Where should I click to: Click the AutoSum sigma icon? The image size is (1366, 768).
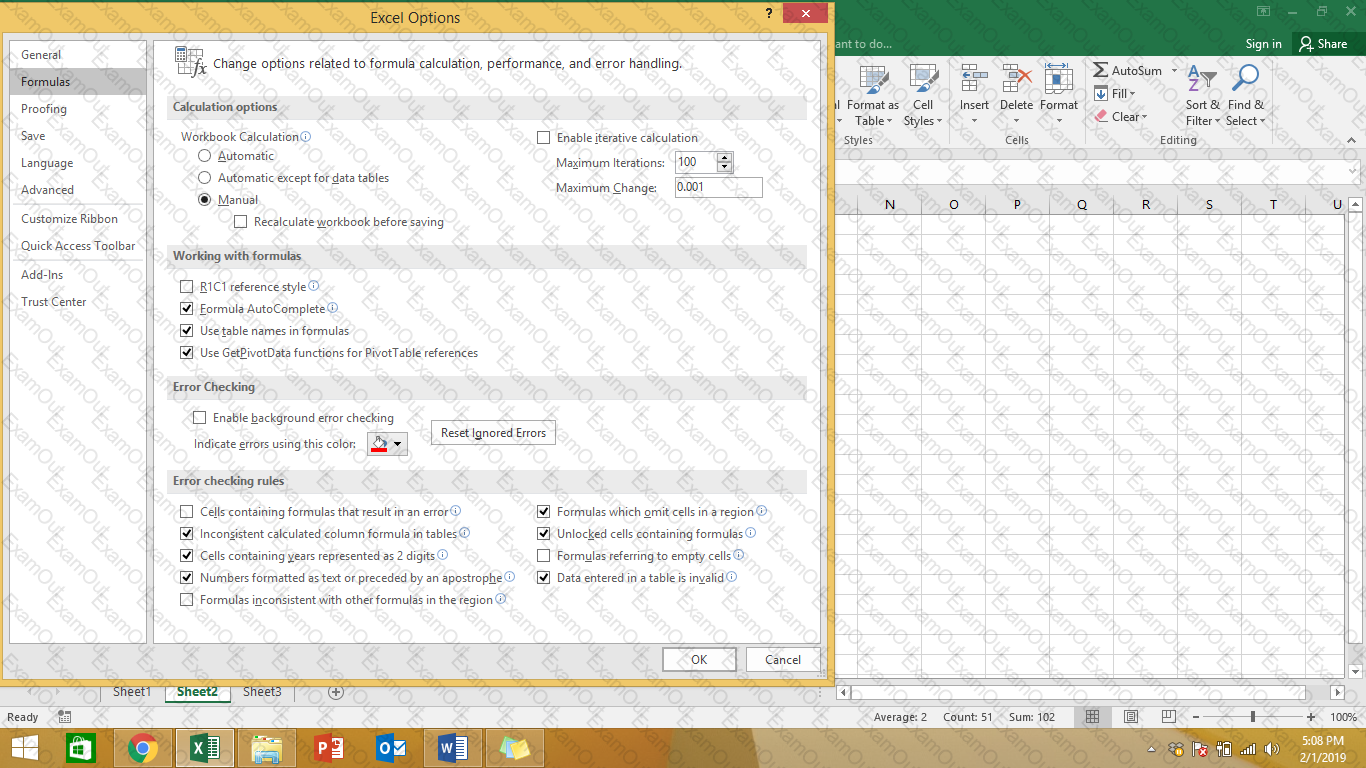(x=1100, y=71)
